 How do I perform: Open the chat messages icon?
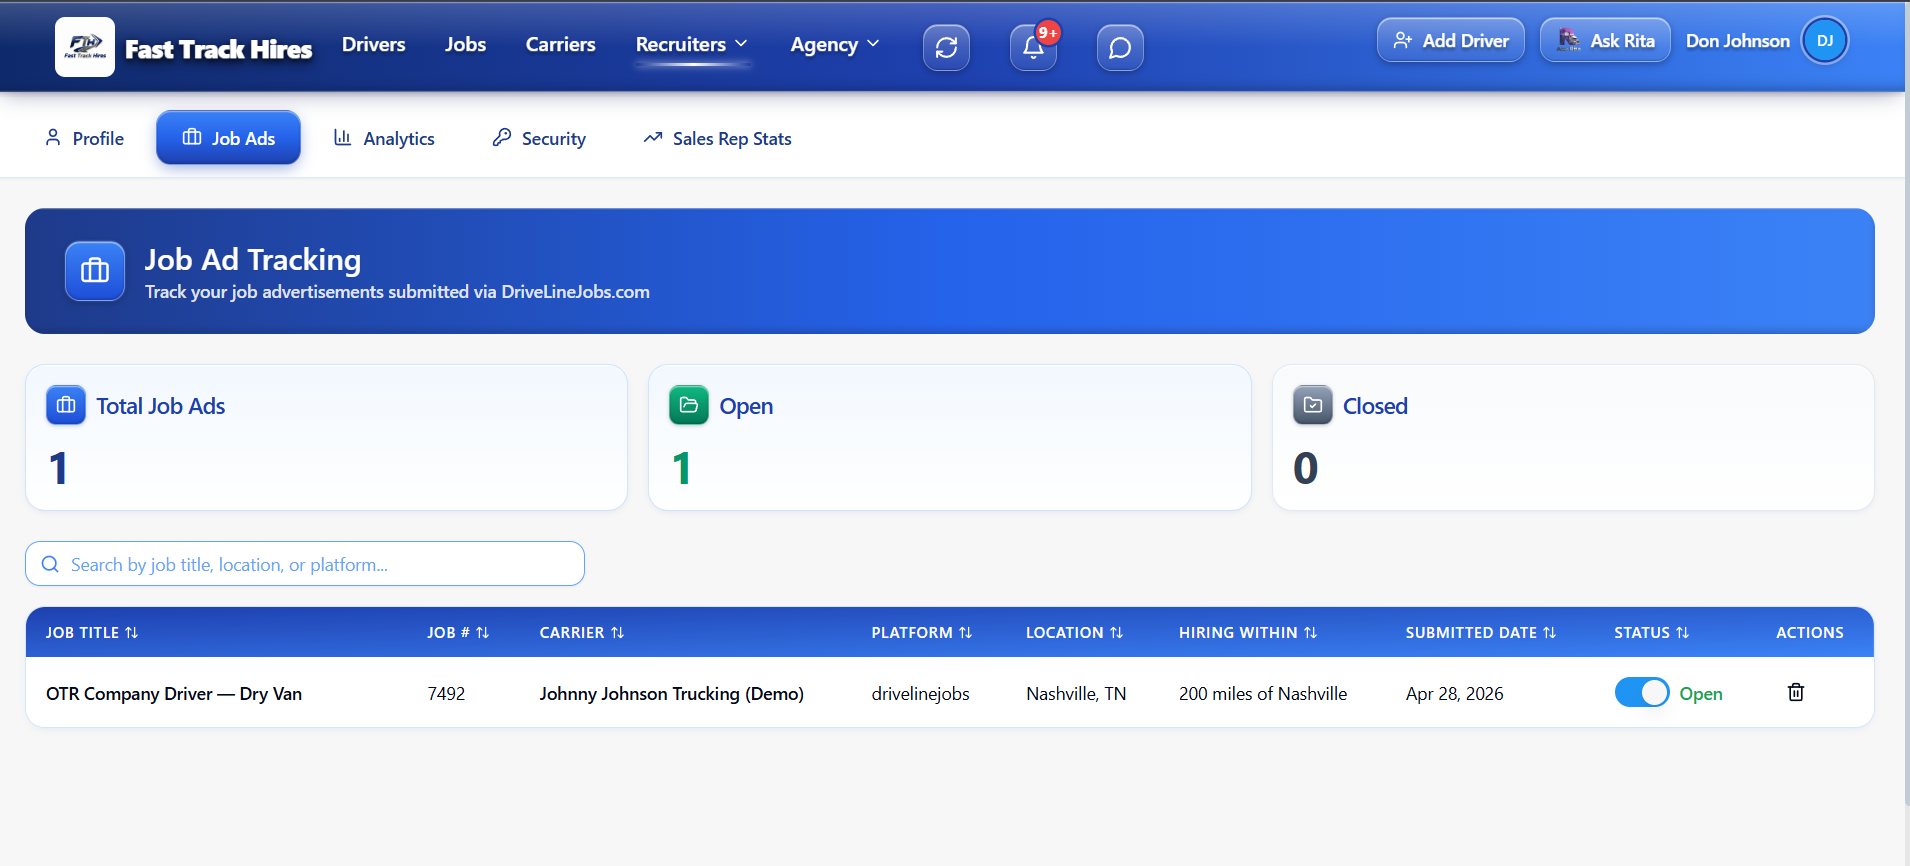point(1120,47)
